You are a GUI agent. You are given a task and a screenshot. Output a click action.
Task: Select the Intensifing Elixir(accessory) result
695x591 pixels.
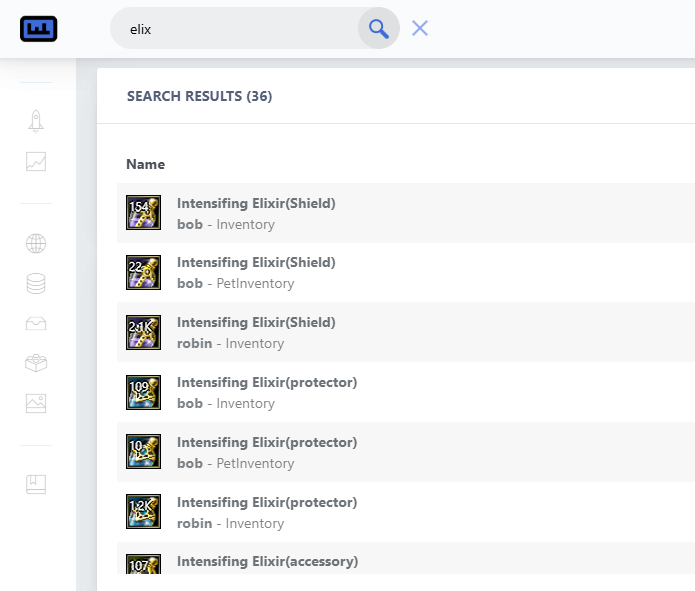(267, 562)
